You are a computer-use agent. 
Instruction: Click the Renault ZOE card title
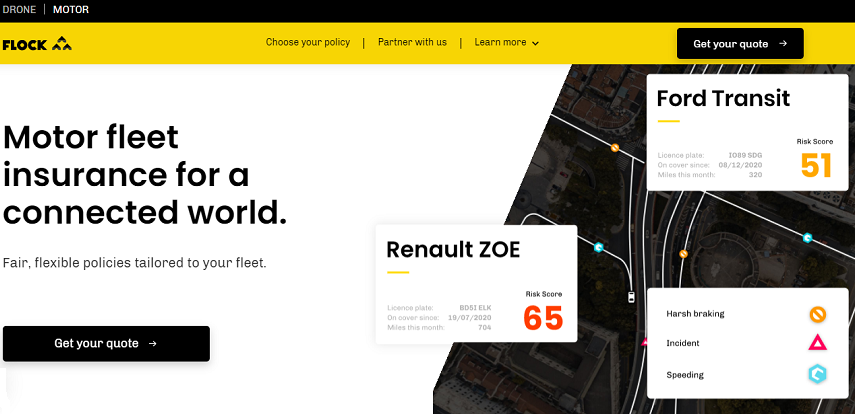point(453,250)
